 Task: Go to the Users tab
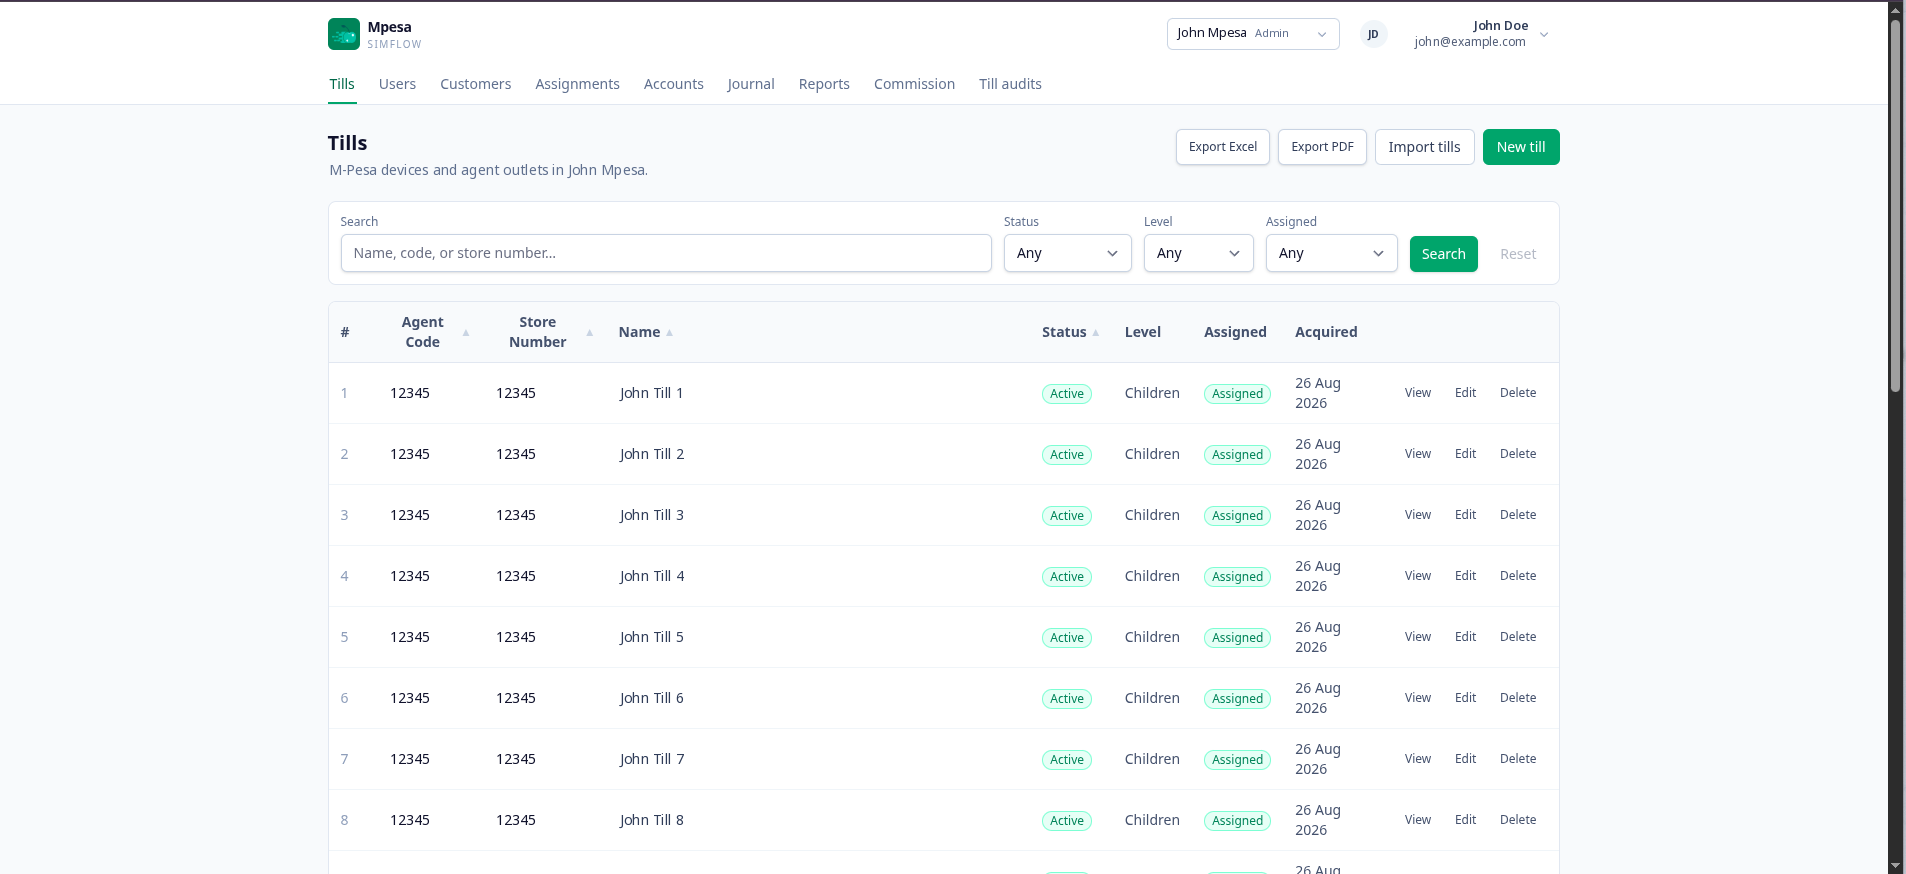coord(397,84)
